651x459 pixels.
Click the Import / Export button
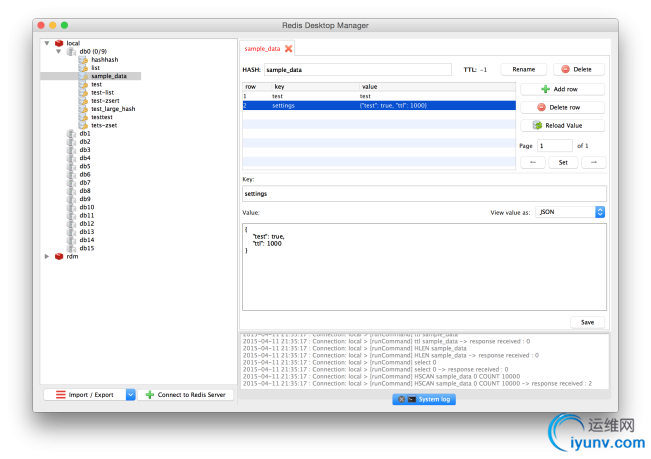click(x=85, y=395)
